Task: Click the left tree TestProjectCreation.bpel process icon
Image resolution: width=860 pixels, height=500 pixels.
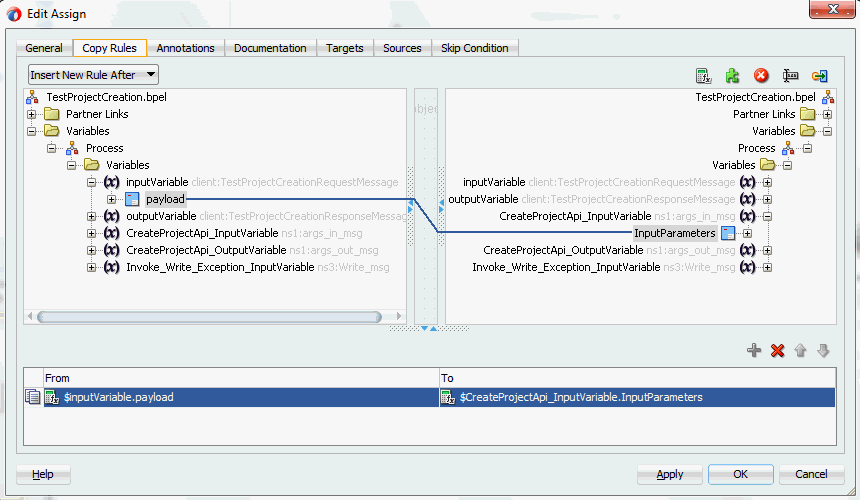Action: coord(32,97)
